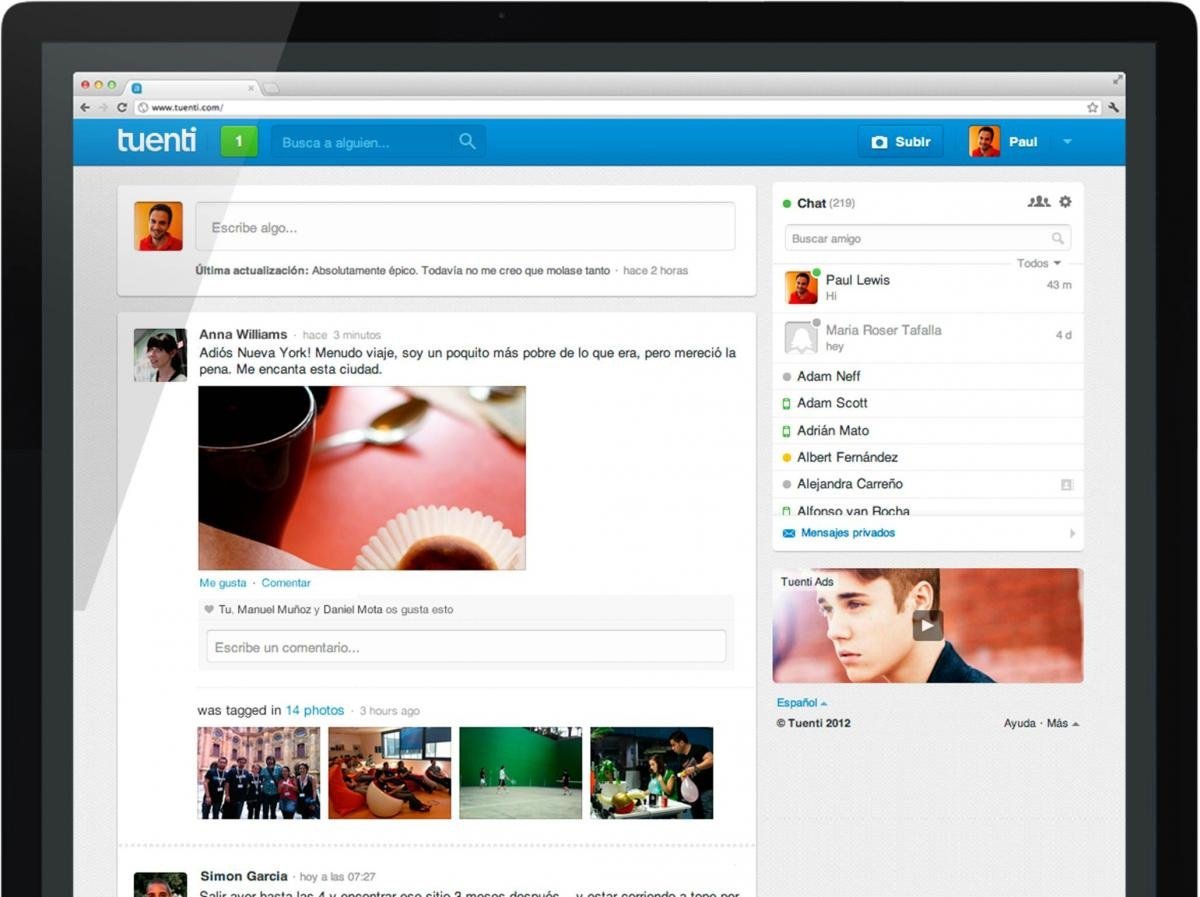Play the Tuenti Ads video

(927, 626)
